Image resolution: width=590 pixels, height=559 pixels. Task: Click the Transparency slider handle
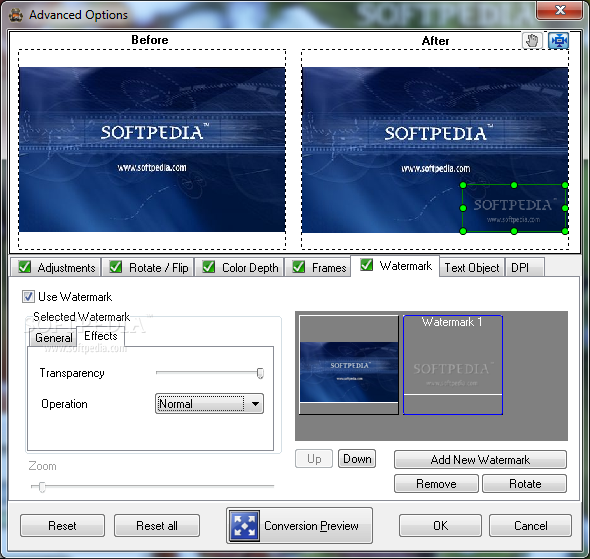260,373
